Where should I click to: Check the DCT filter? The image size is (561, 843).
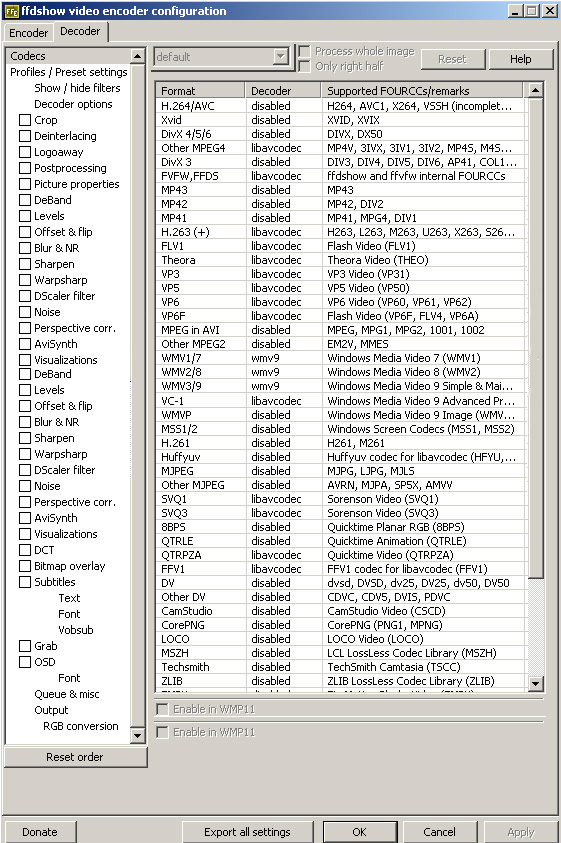click(25, 550)
